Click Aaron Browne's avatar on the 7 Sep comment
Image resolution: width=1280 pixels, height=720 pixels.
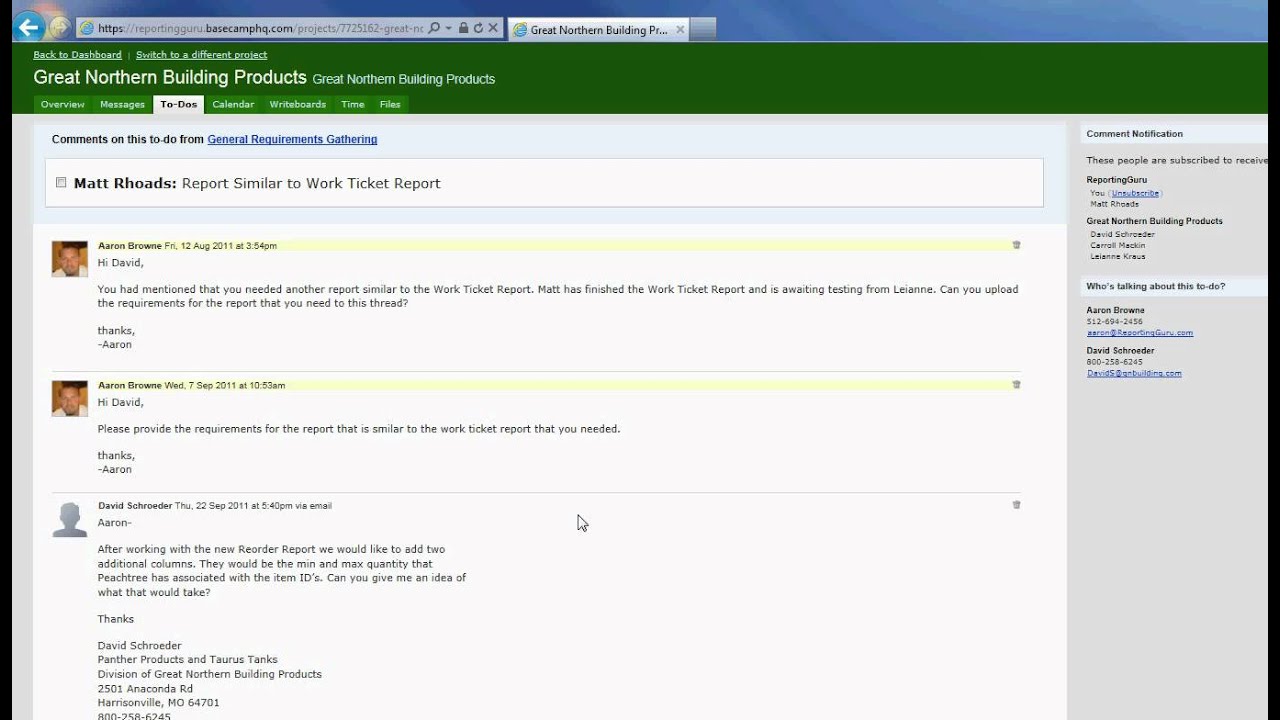pos(69,399)
